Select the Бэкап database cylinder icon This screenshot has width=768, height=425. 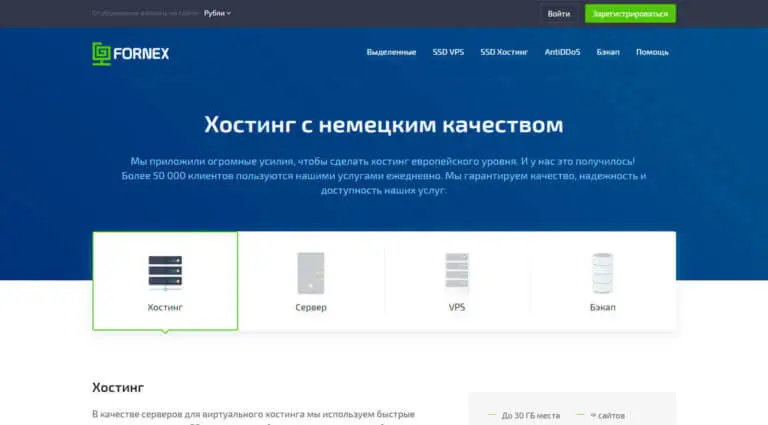click(x=602, y=273)
